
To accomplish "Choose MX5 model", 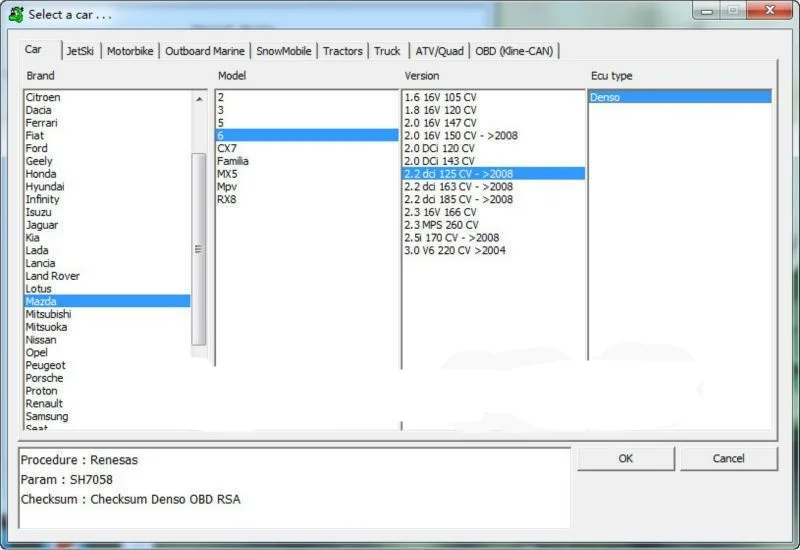I will [x=307, y=173].
